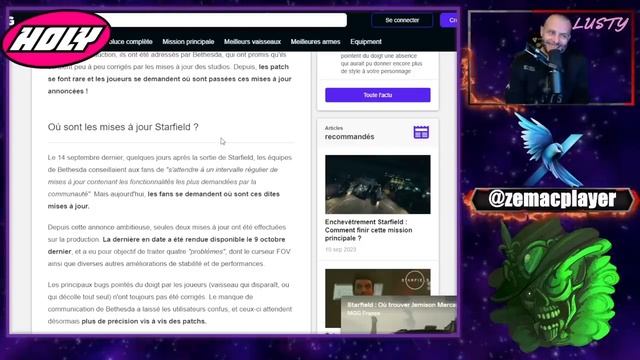The image size is (640, 360).
Task: Click the 'recommandés' section title
Action: pos(349,137)
